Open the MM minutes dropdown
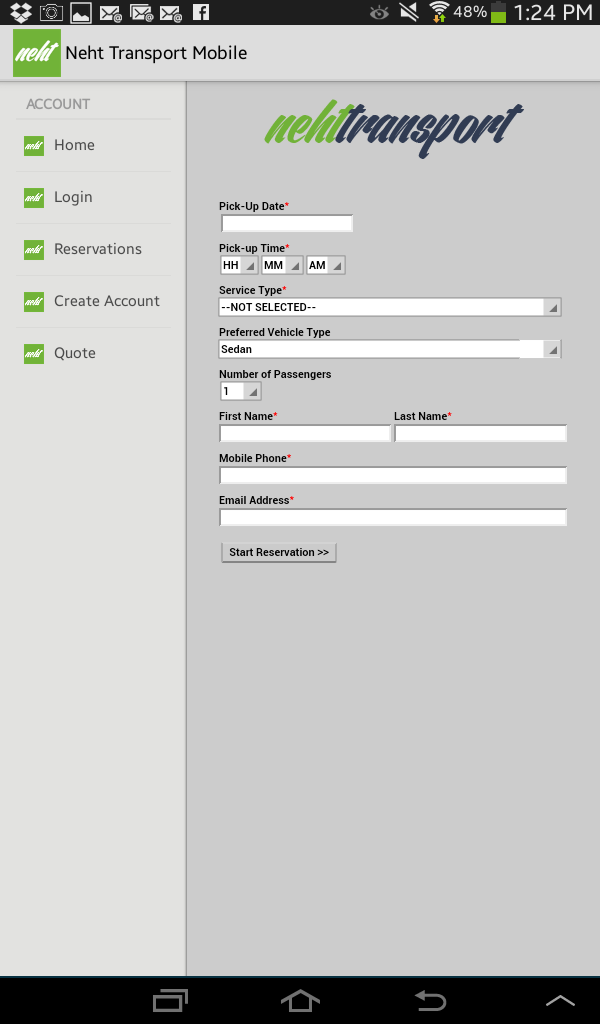This screenshot has height=1024, width=600. pos(282,265)
